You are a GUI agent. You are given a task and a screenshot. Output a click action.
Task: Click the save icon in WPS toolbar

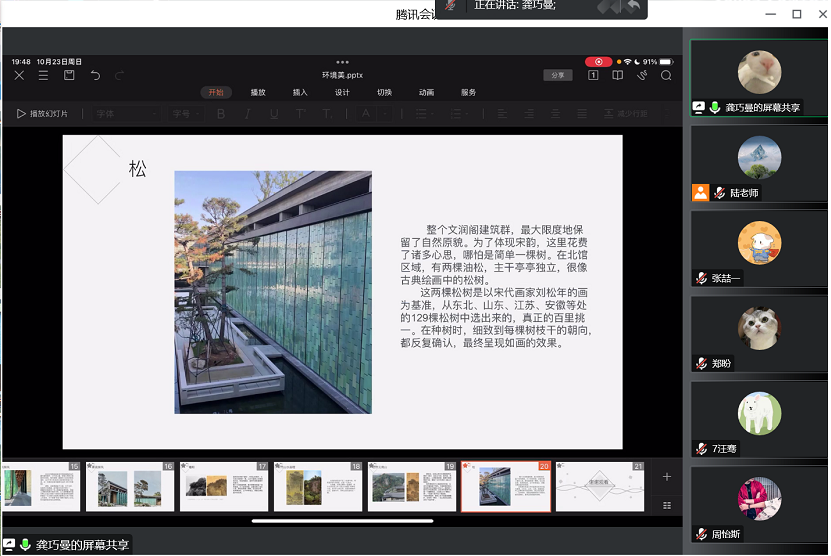69,75
